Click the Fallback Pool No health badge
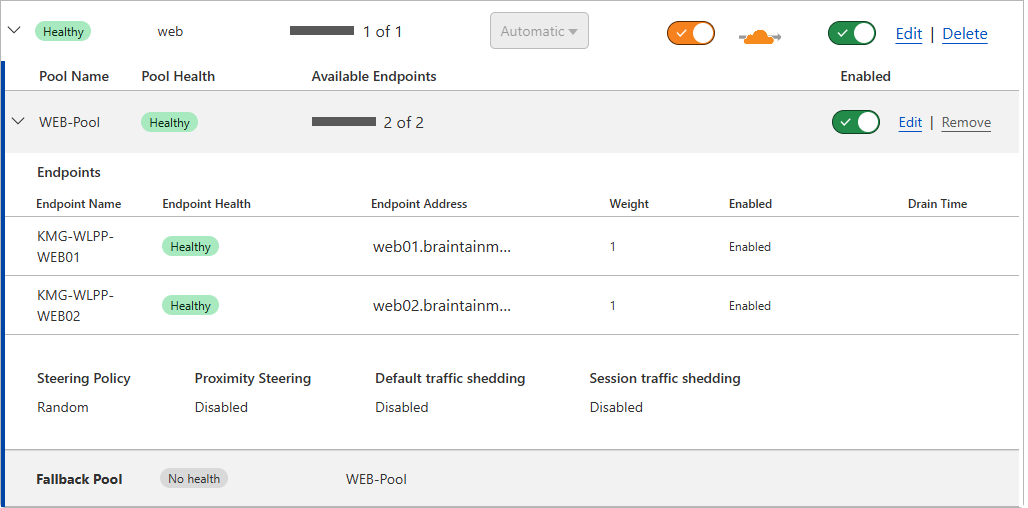The height and width of the screenshot is (508, 1028). coord(194,479)
